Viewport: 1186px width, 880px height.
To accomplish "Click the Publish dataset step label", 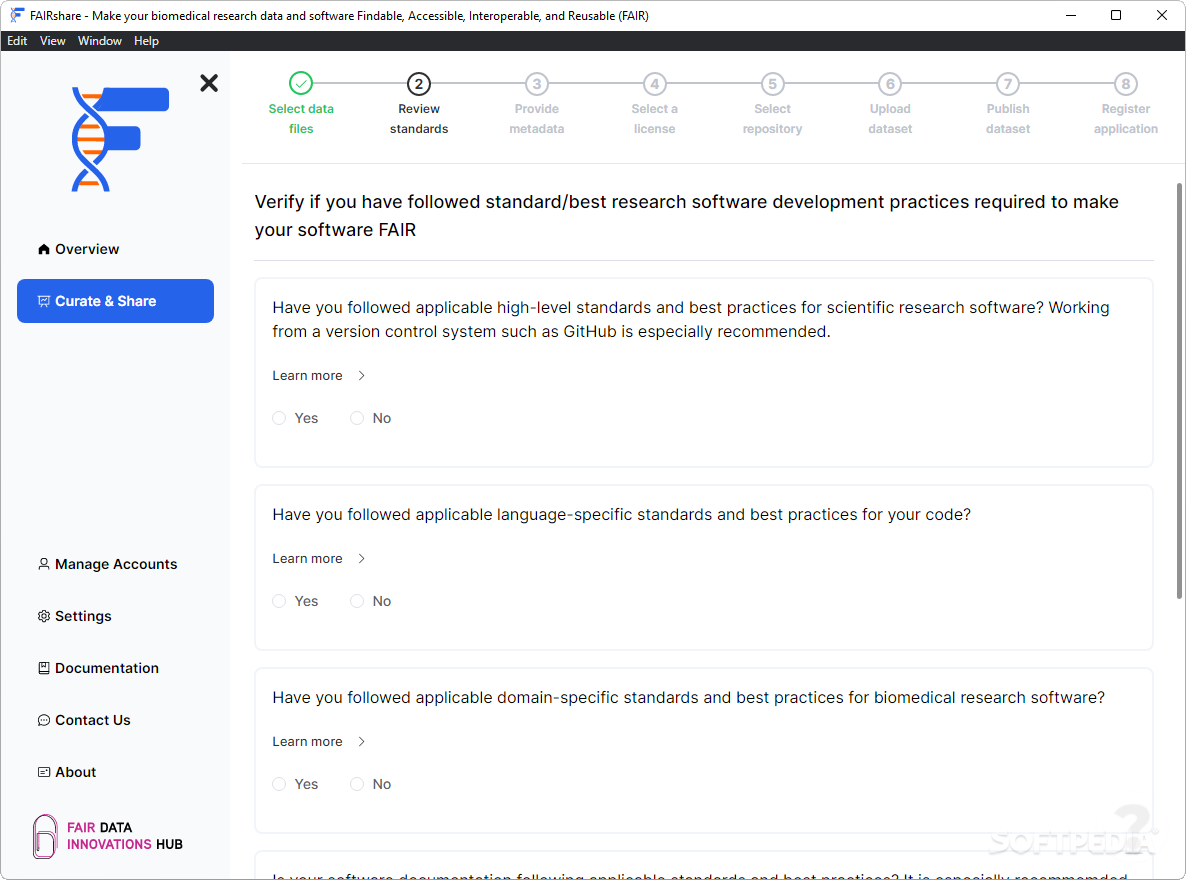I will 1008,119.
